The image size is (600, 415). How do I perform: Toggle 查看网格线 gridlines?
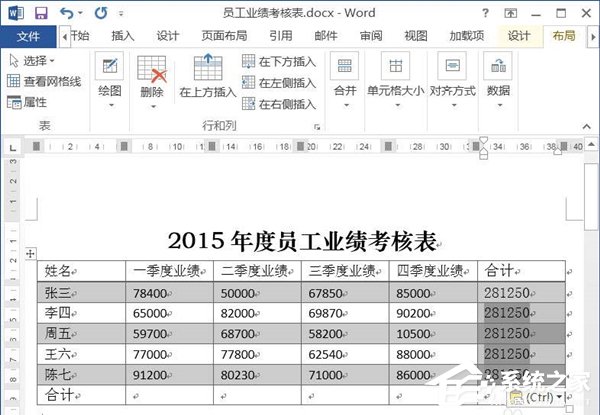coord(44,81)
